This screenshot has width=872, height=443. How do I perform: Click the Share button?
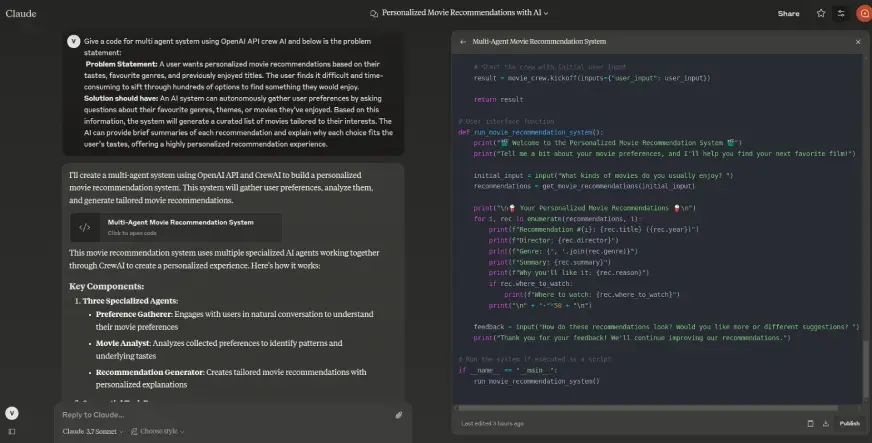(x=788, y=14)
